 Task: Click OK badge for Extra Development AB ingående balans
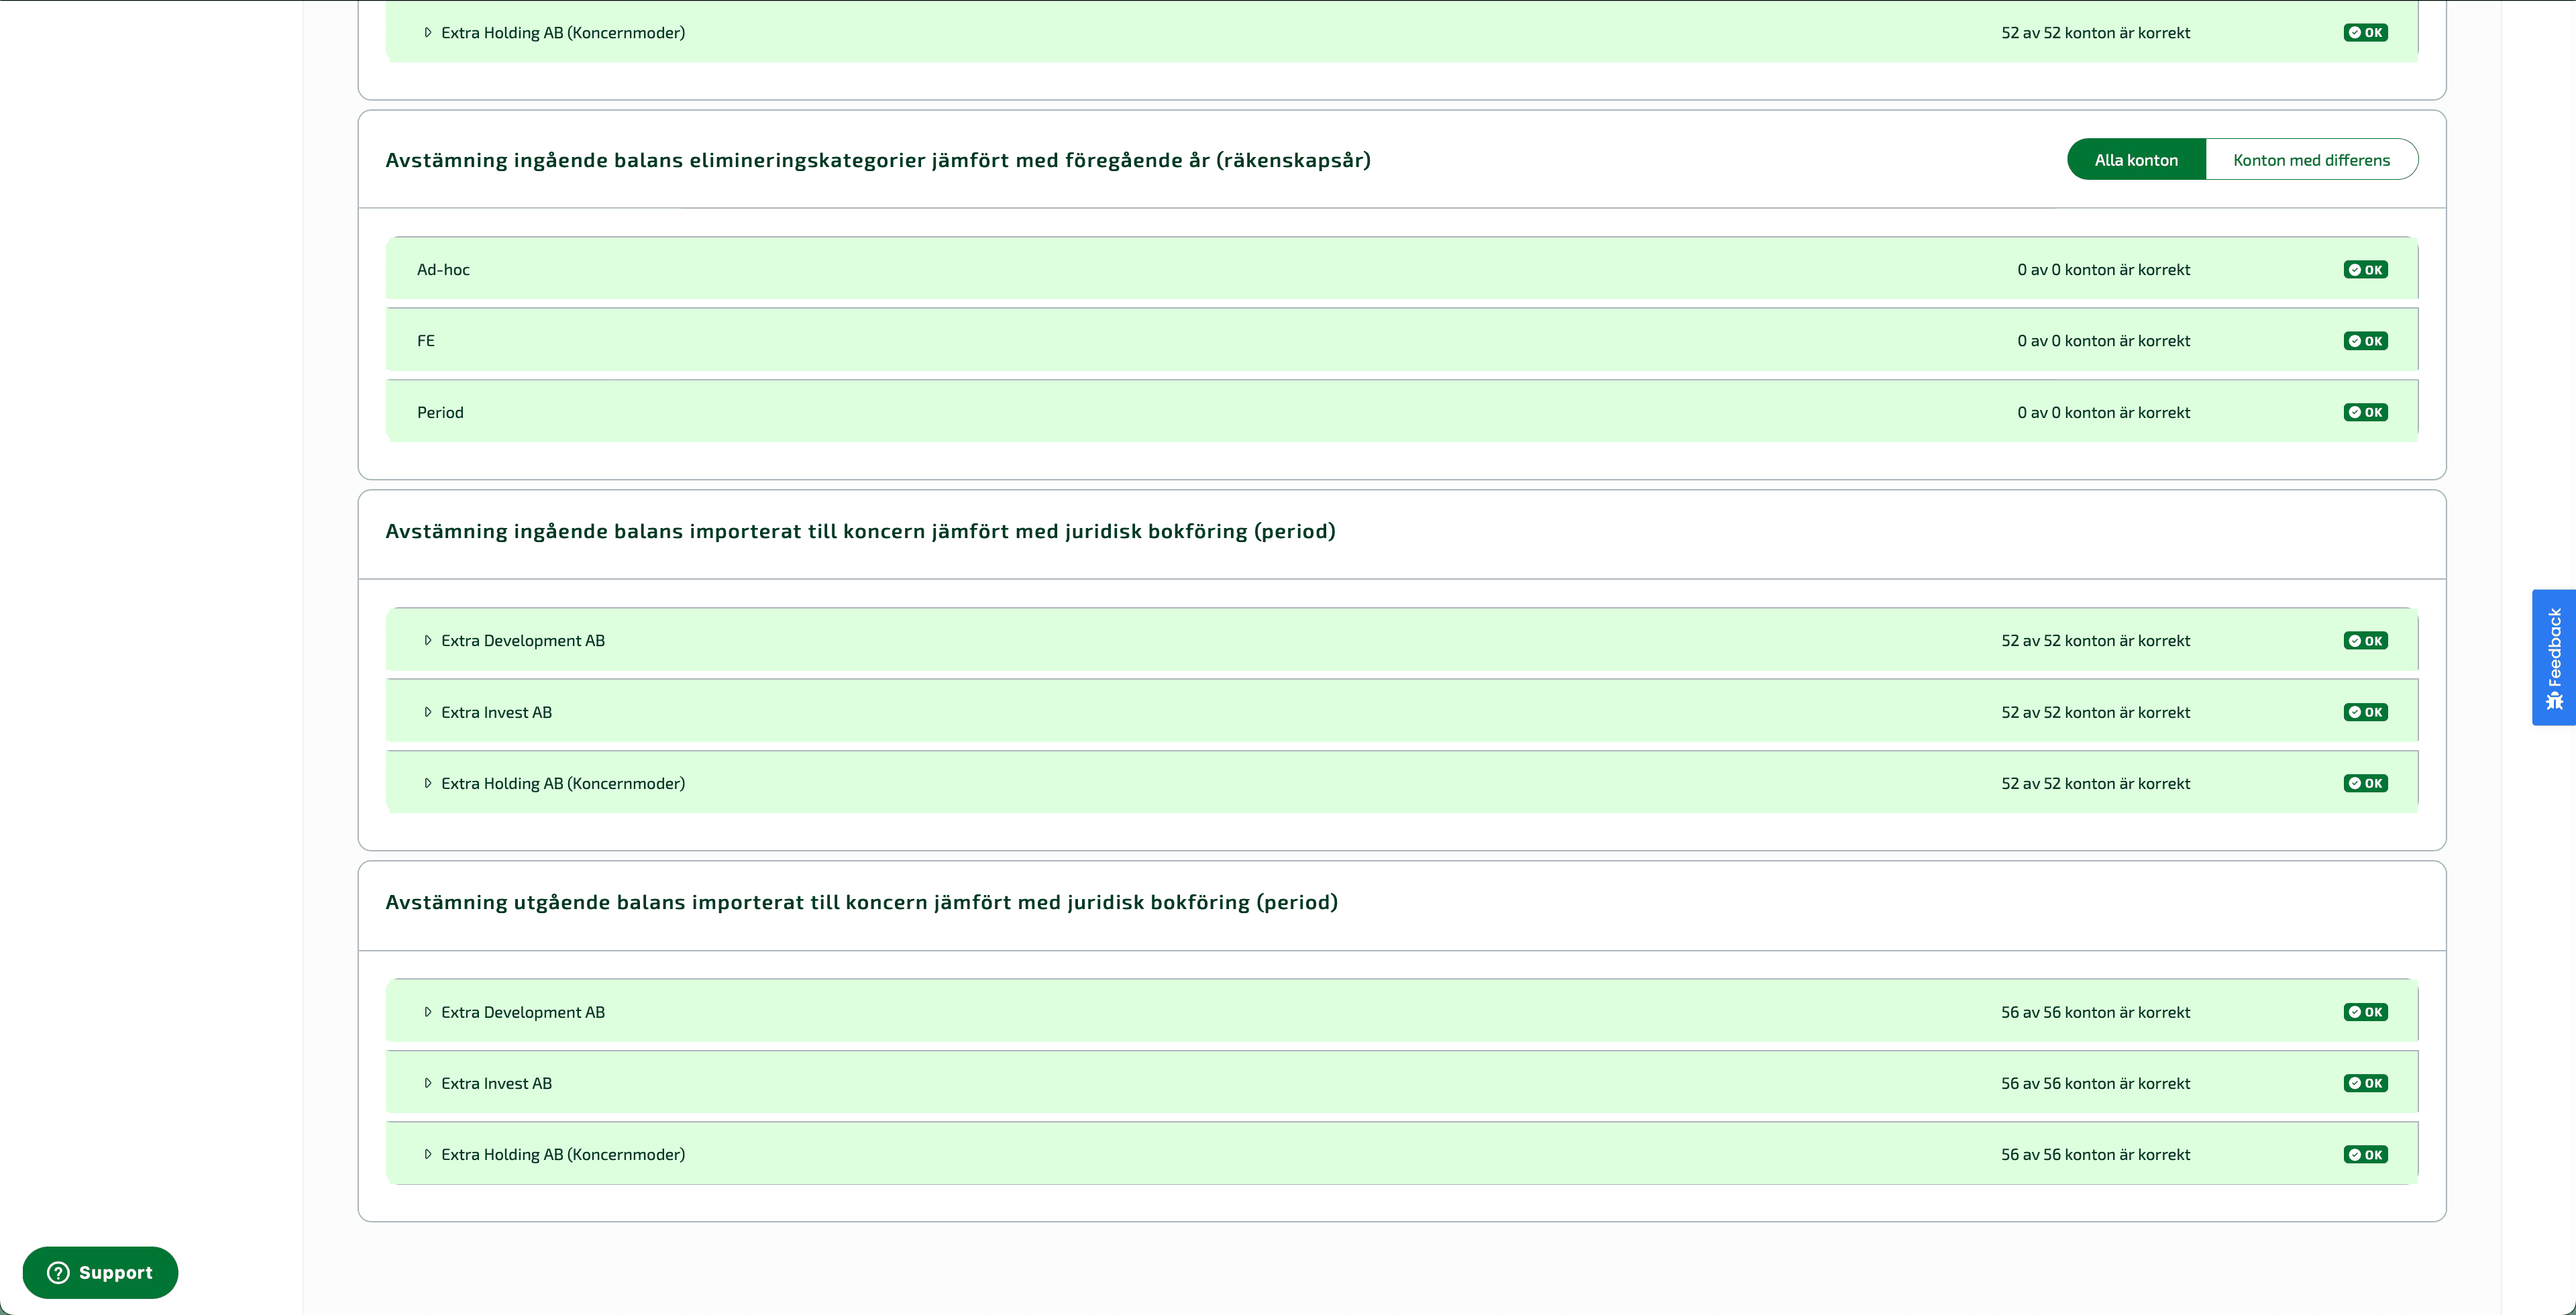[x=2365, y=641]
